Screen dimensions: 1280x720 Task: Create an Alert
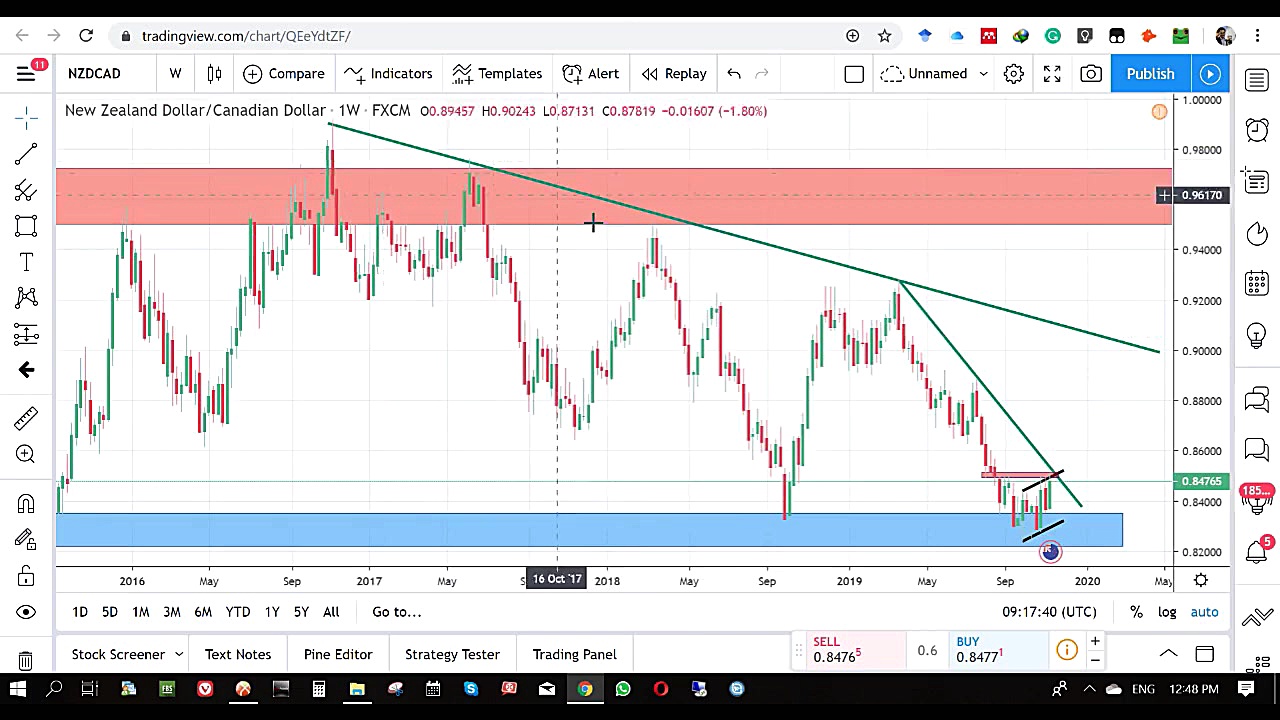tap(591, 74)
